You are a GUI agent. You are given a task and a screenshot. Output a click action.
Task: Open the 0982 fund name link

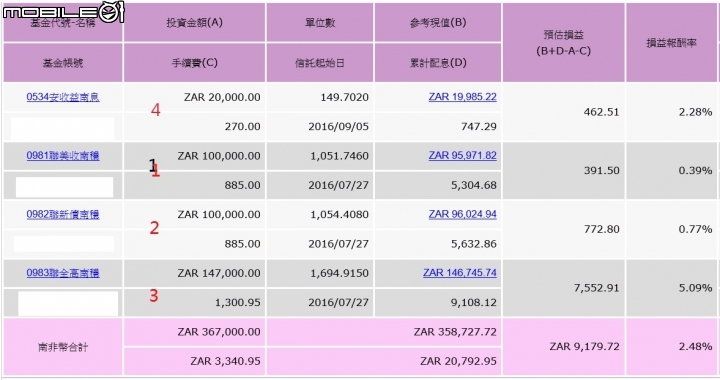63,214
